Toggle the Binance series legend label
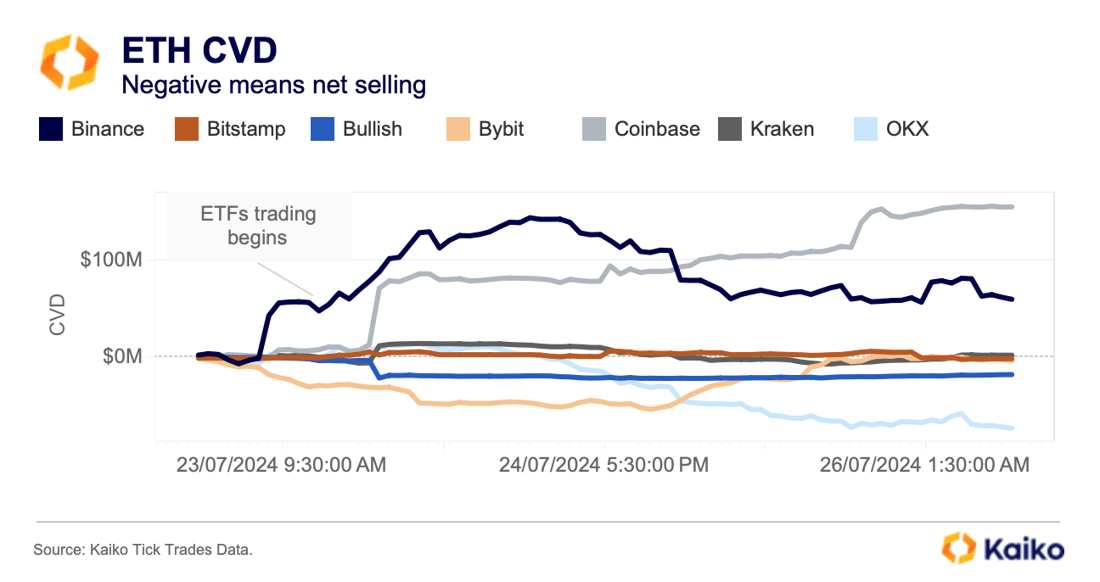Image resolution: width=1100 pixels, height=582 pixels. click(107, 129)
